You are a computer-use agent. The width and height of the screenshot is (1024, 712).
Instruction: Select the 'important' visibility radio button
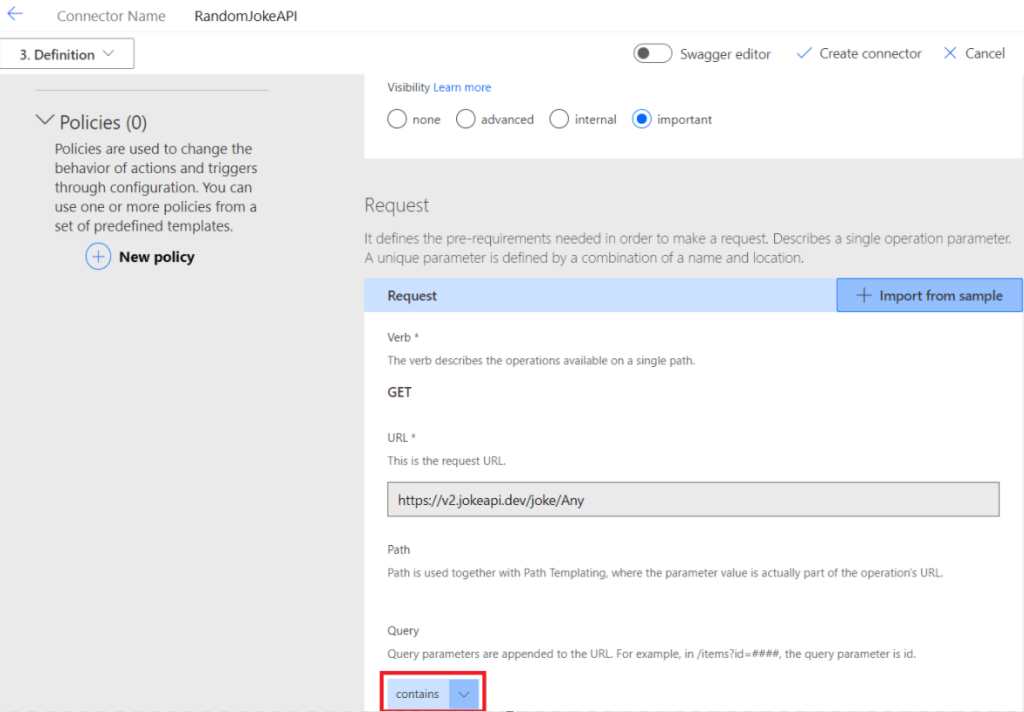click(642, 119)
